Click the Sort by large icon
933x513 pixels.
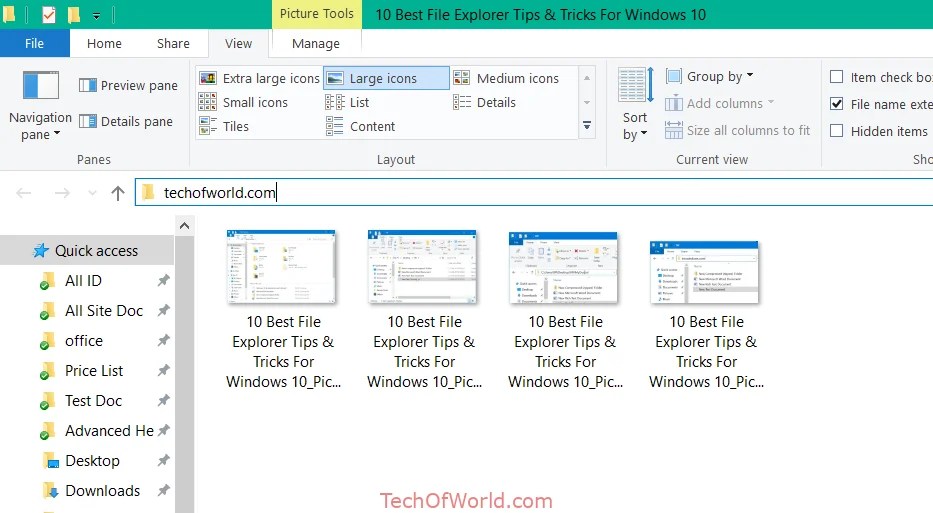635,85
